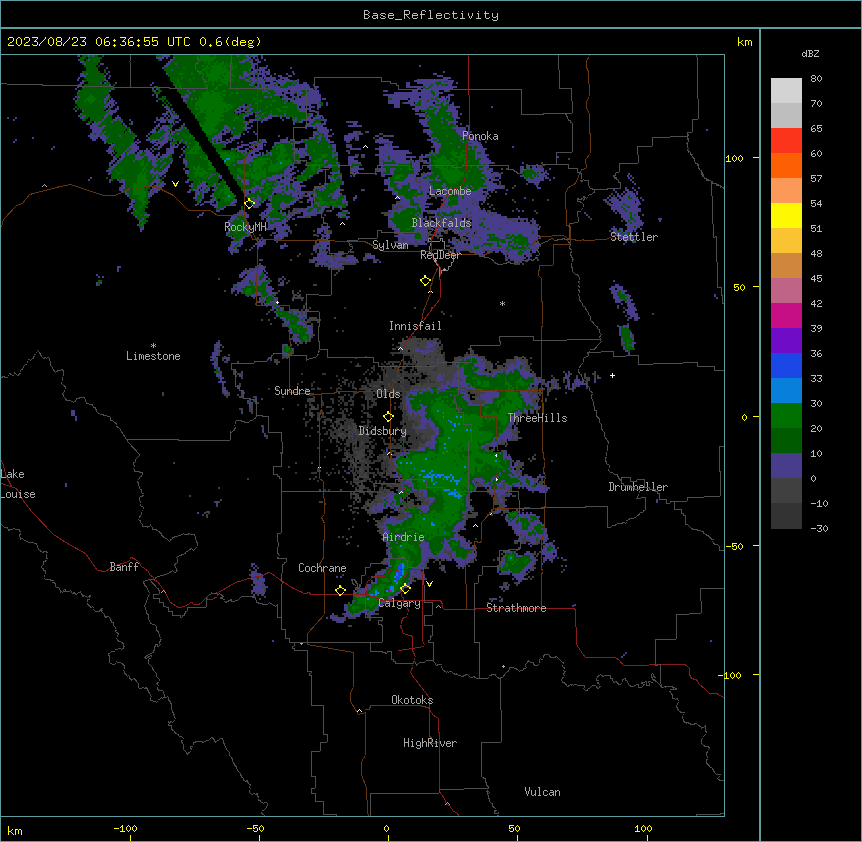Click the yellow diamond marker below Olds
This screenshot has width=862, height=842.
(x=388, y=417)
